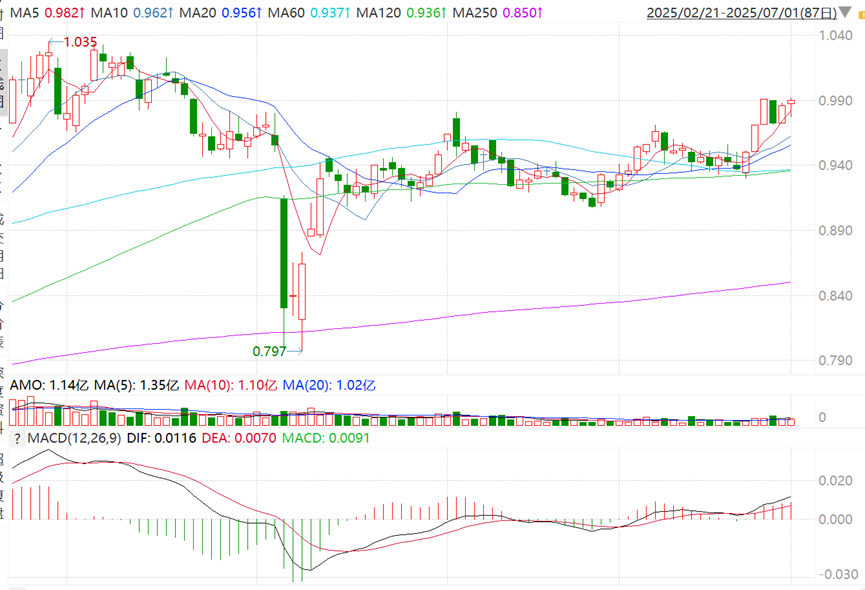Click the 0.840 price axis label
Image resolution: width=865 pixels, height=590 pixels.
point(835,296)
